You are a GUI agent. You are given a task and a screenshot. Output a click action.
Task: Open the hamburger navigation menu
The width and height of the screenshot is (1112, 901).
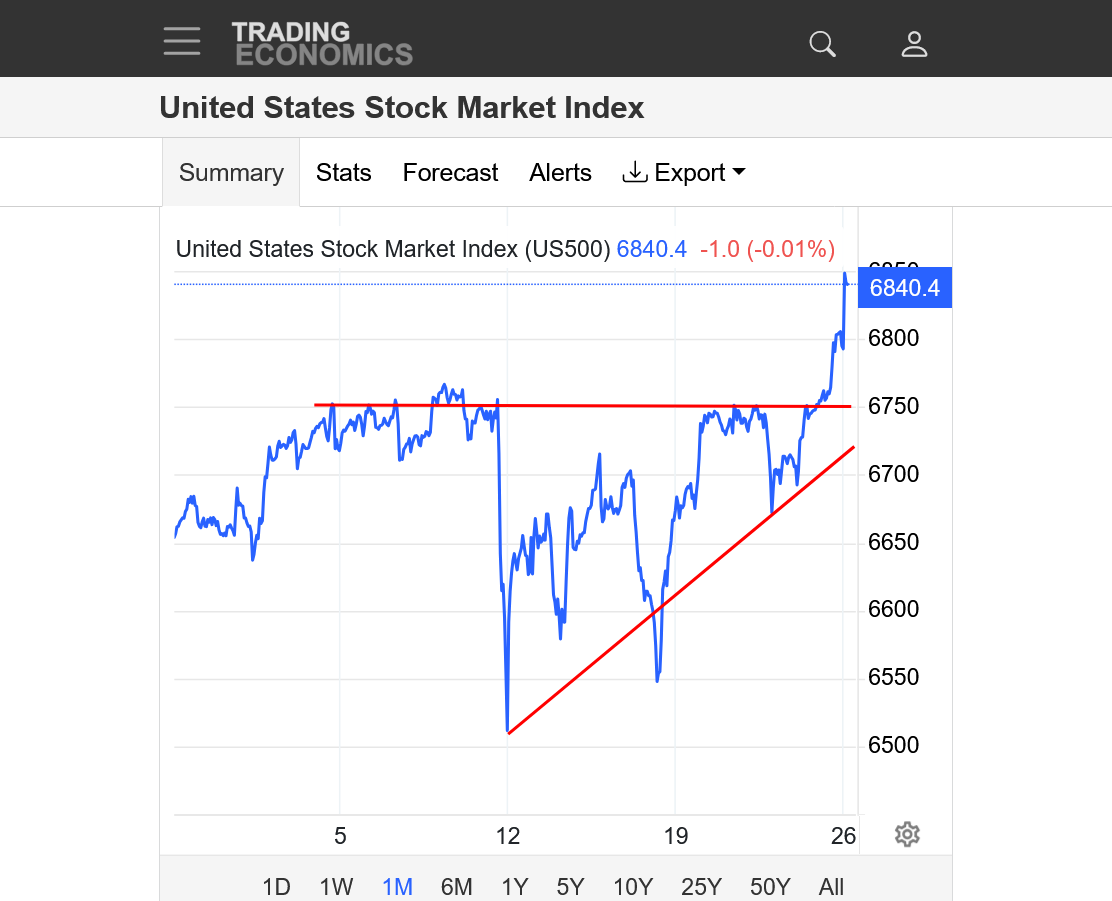[x=182, y=41]
